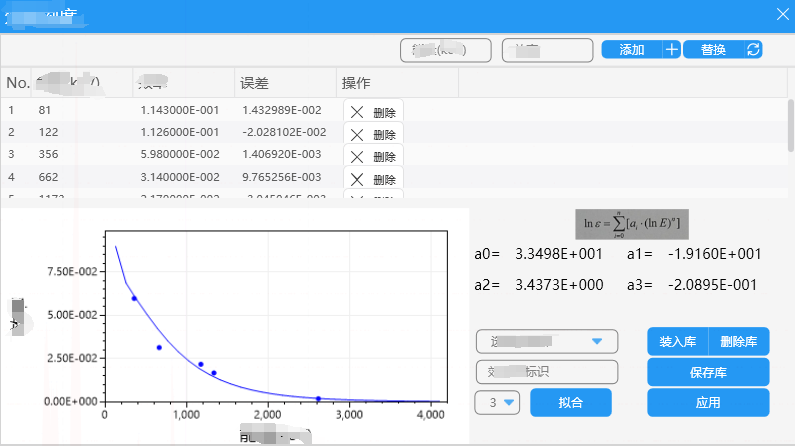Click the 应用 apply button
This screenshot has width=795, height=446.
708,403
